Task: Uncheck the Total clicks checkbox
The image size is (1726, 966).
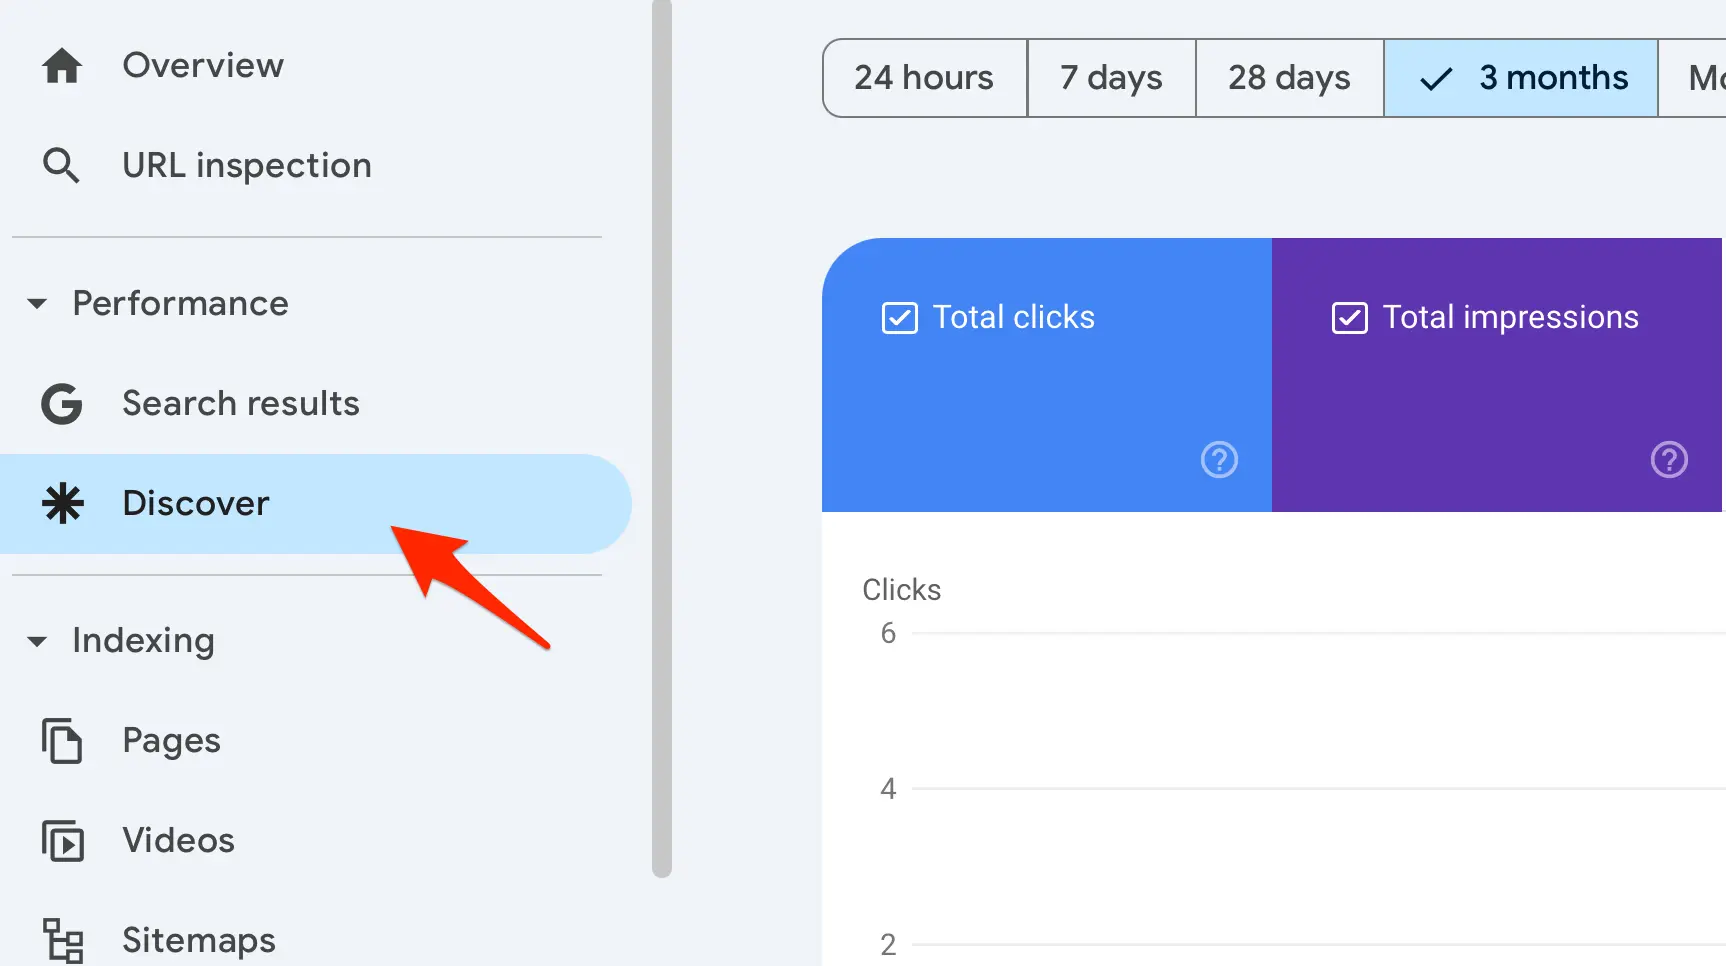Action: click(899, 318)
